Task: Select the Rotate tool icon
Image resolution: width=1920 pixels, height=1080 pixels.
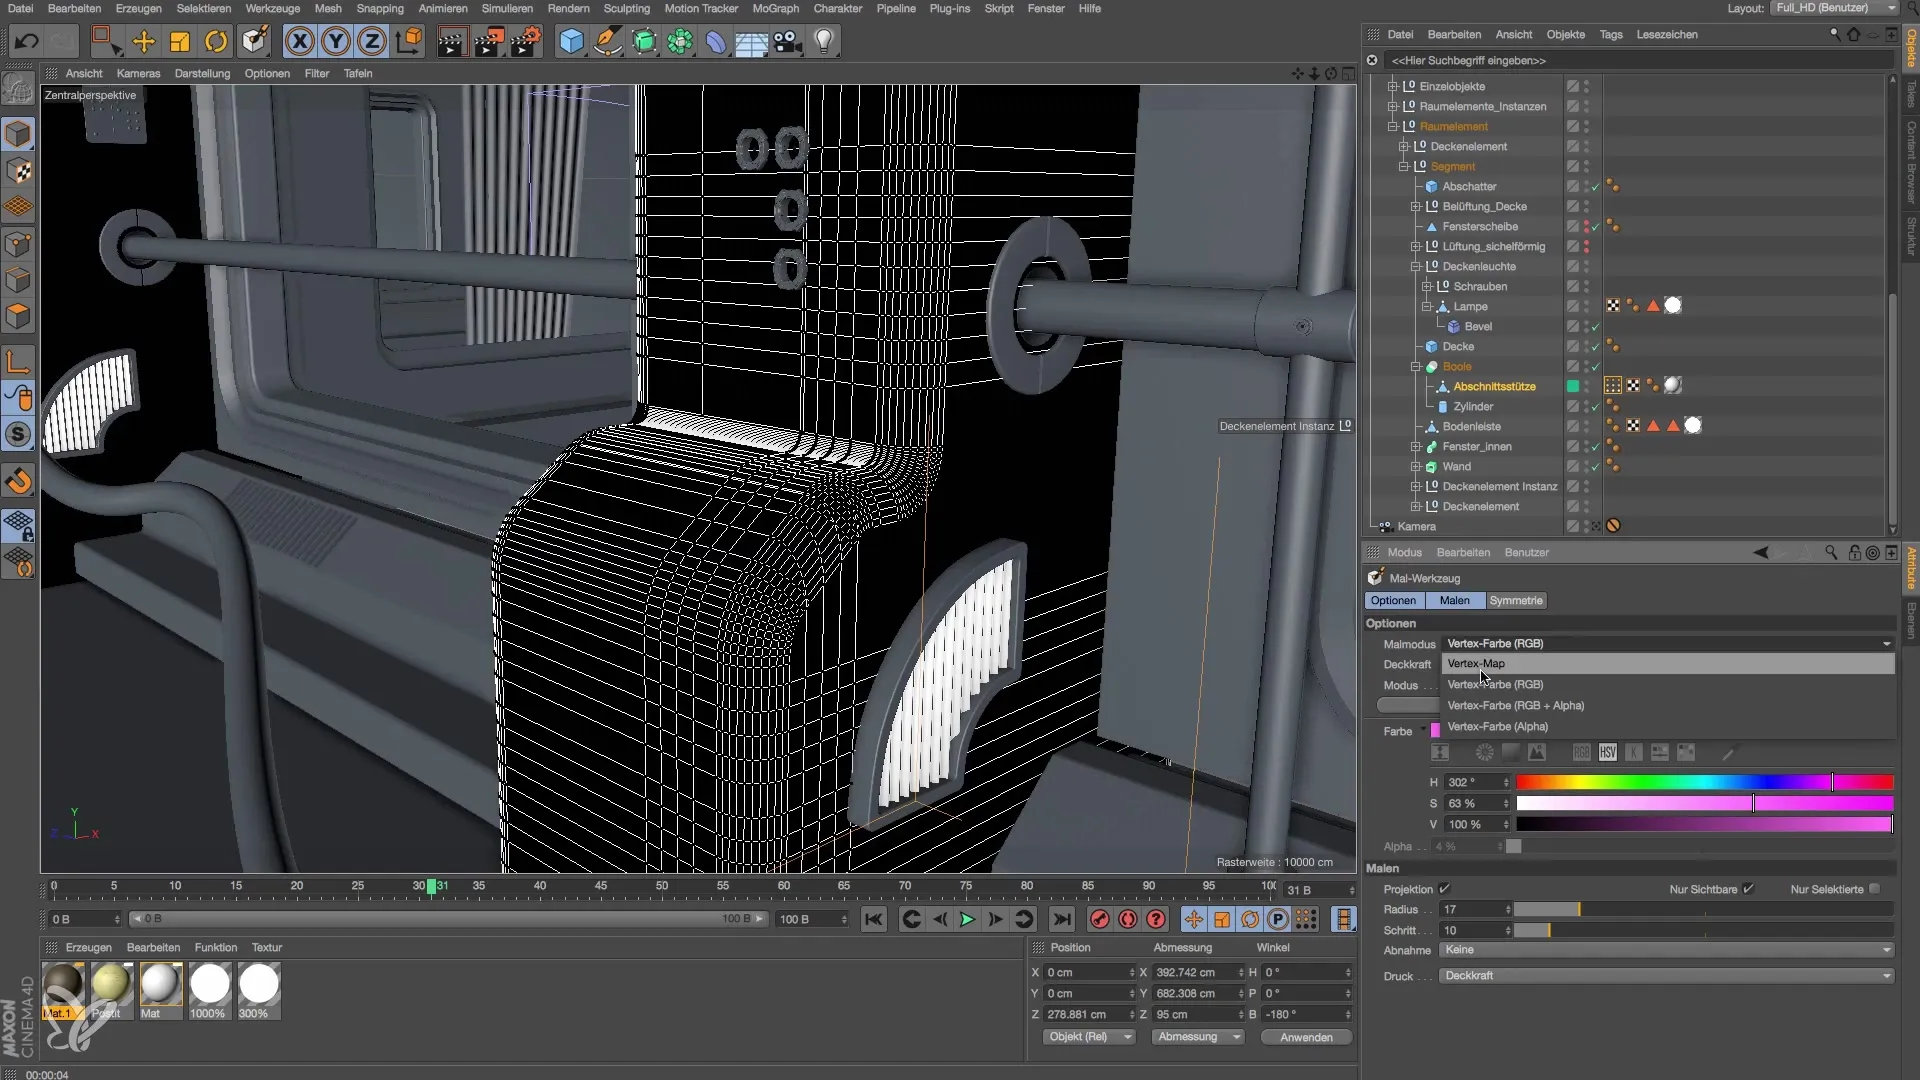Action: coord(216,41)
